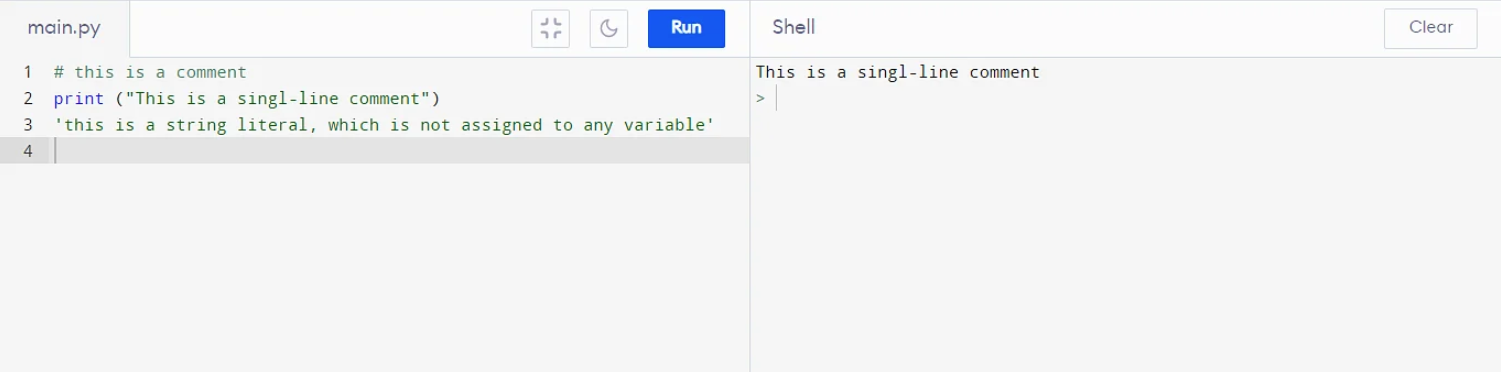Click the '>' shell prompt symbol
The image size is (1501, 372).
pyautogui.click(x=760, y=98)
